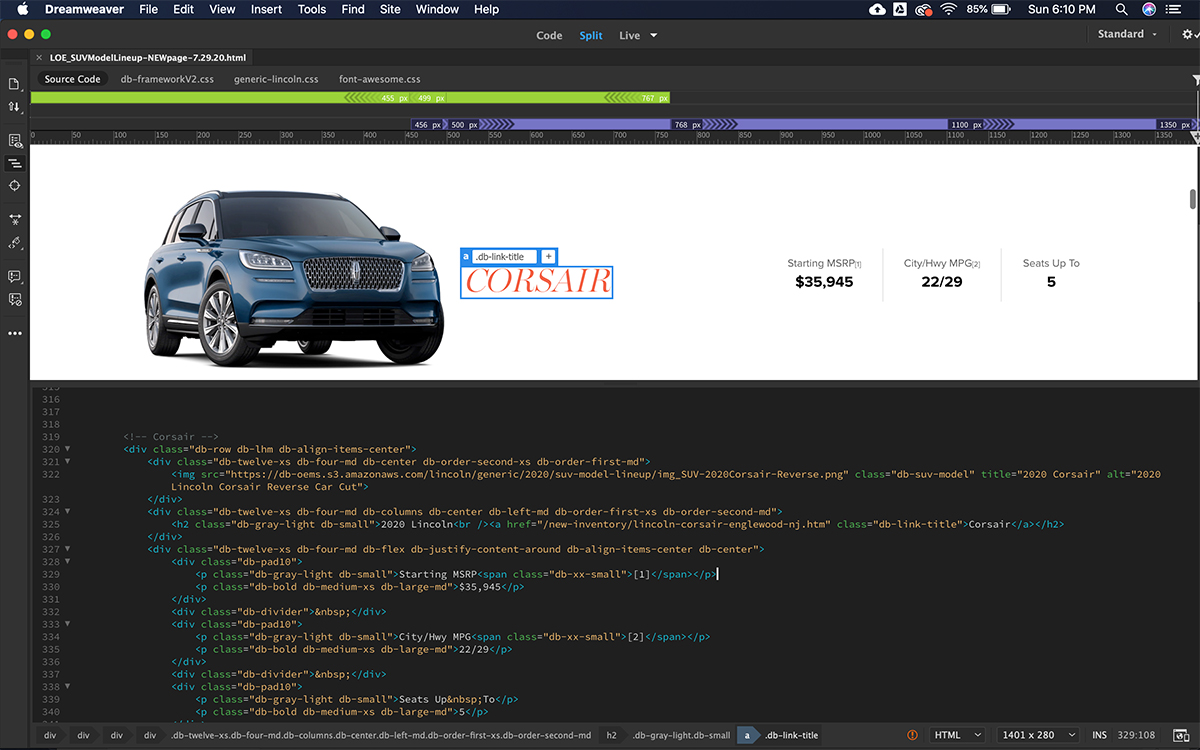Switch to Split view
Viewport: 1200px width, 750px height.
(591, 35)
